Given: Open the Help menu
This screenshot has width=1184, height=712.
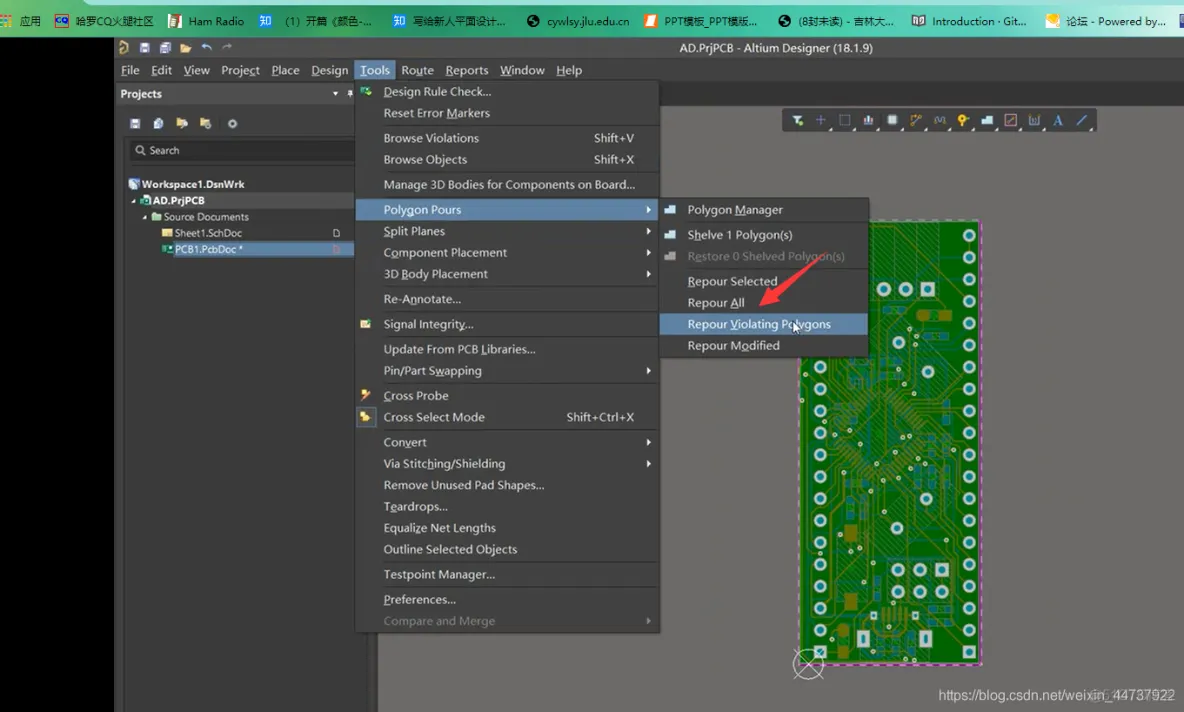Looking at the screenshot, I should pyautogui.click(x=569, y=70).
